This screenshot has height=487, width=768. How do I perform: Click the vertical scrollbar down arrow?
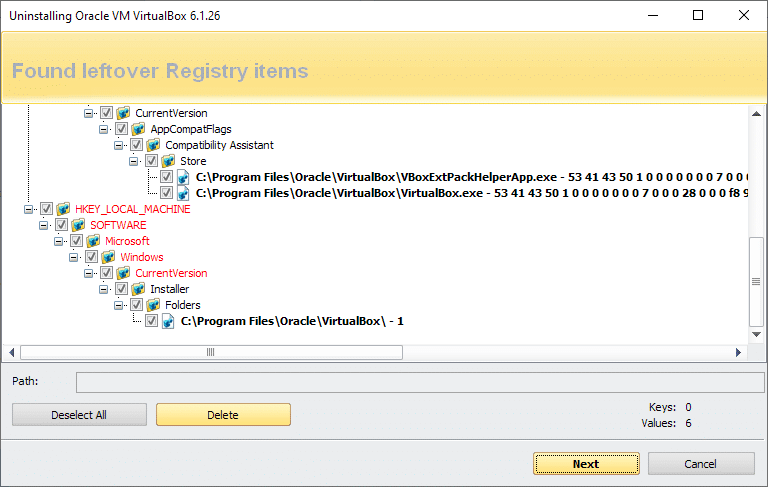point(756,335)
